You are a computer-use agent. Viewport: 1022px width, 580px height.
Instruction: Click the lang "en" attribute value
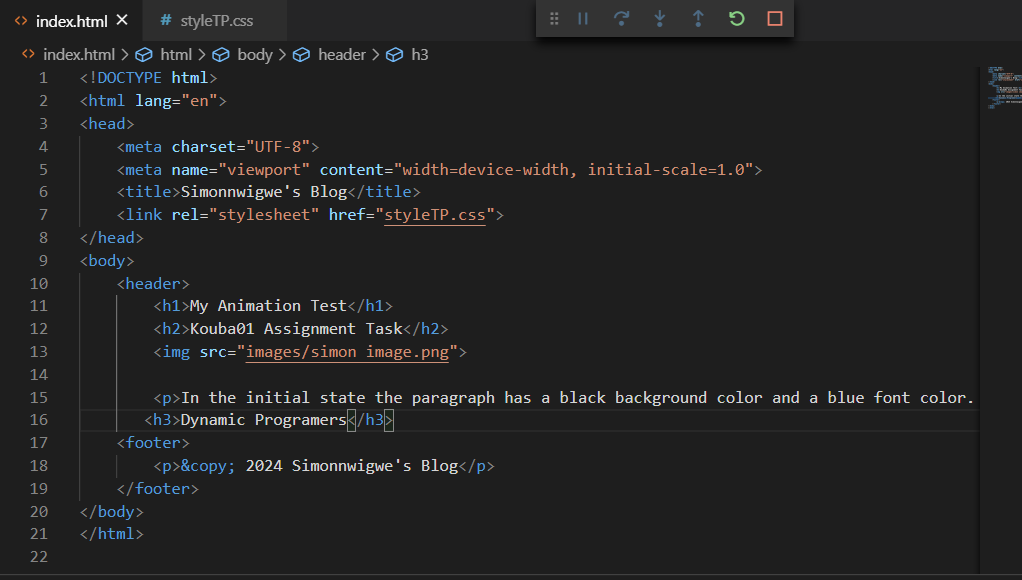click(199, 101)
